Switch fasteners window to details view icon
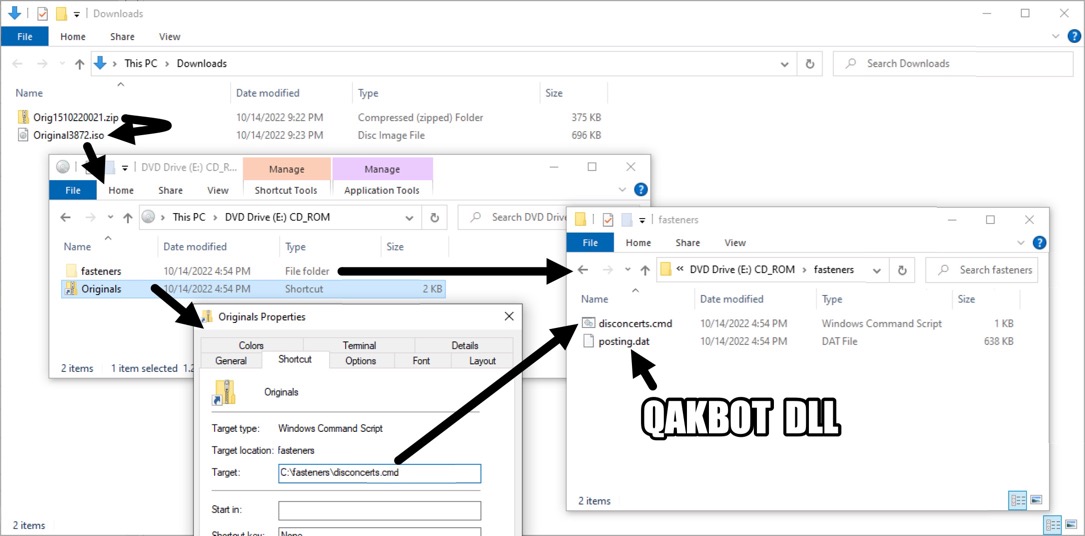1085x536 pixels. [x=1017, y=499]
